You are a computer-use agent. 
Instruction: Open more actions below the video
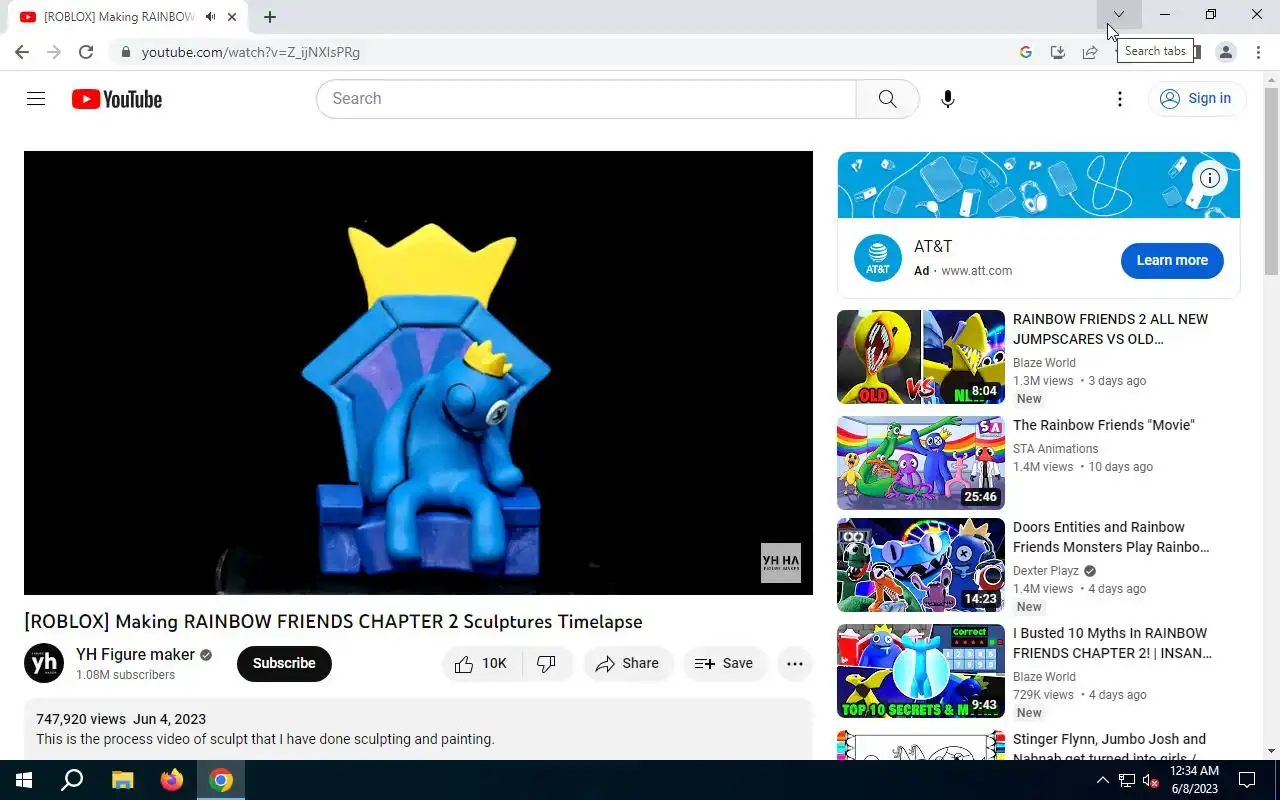[795, 664]
